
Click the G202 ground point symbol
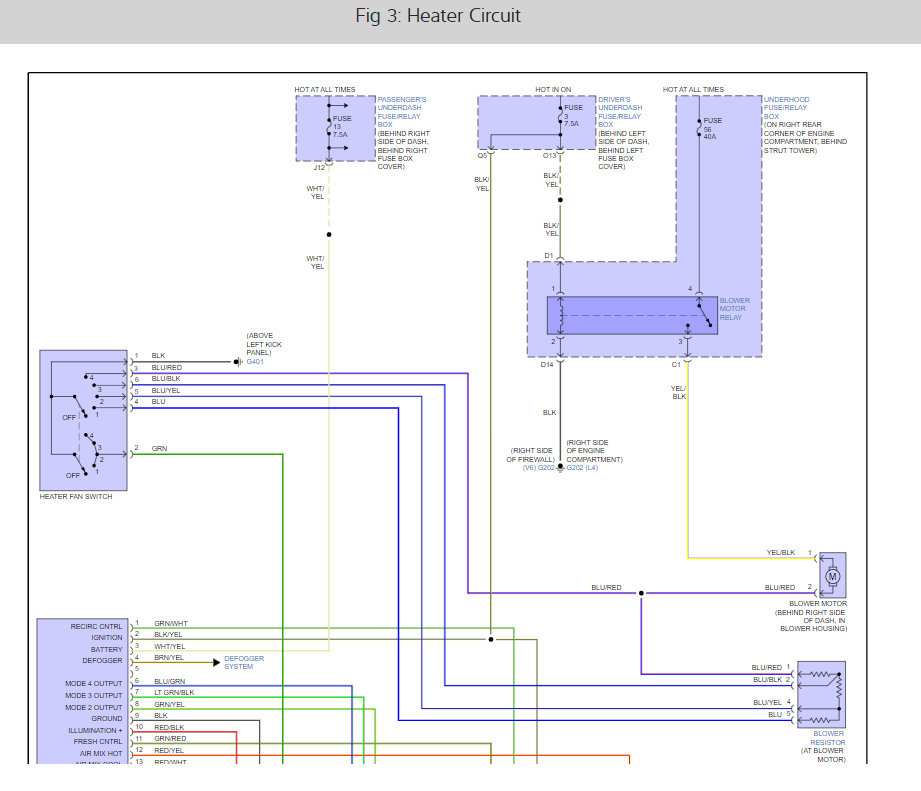coord(560,467)
